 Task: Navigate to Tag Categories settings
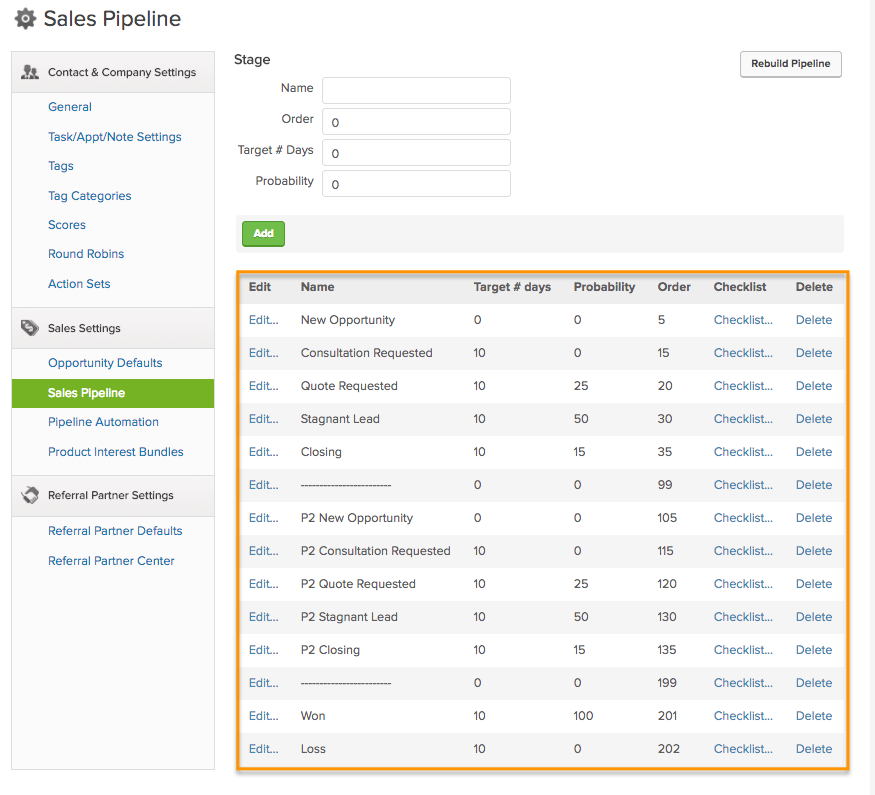point(90,195)
